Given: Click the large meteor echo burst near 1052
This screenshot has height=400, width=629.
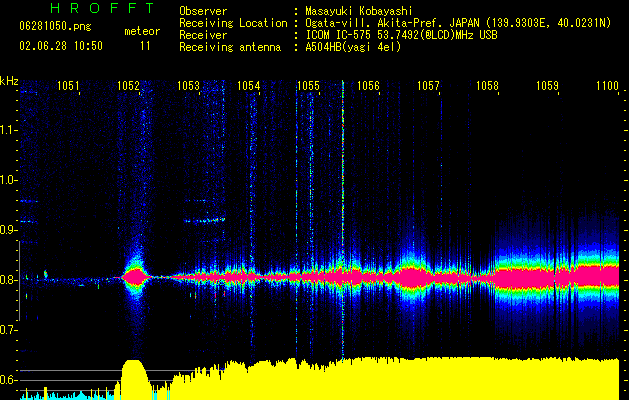Looking at the screenshot, I should pyautogui.click(x=136, y=277).
